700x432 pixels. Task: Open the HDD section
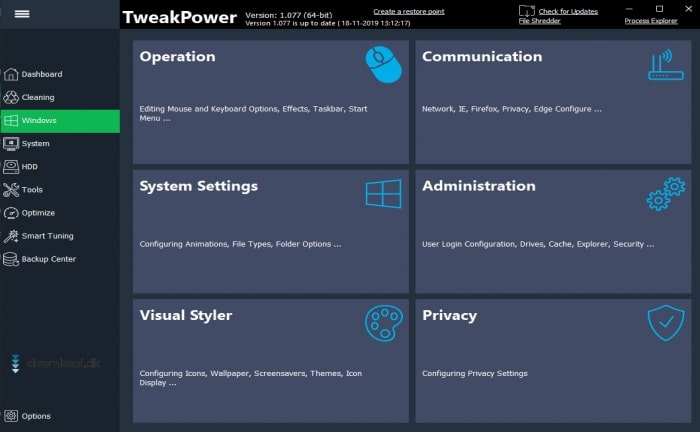click(x=29, y=167)
